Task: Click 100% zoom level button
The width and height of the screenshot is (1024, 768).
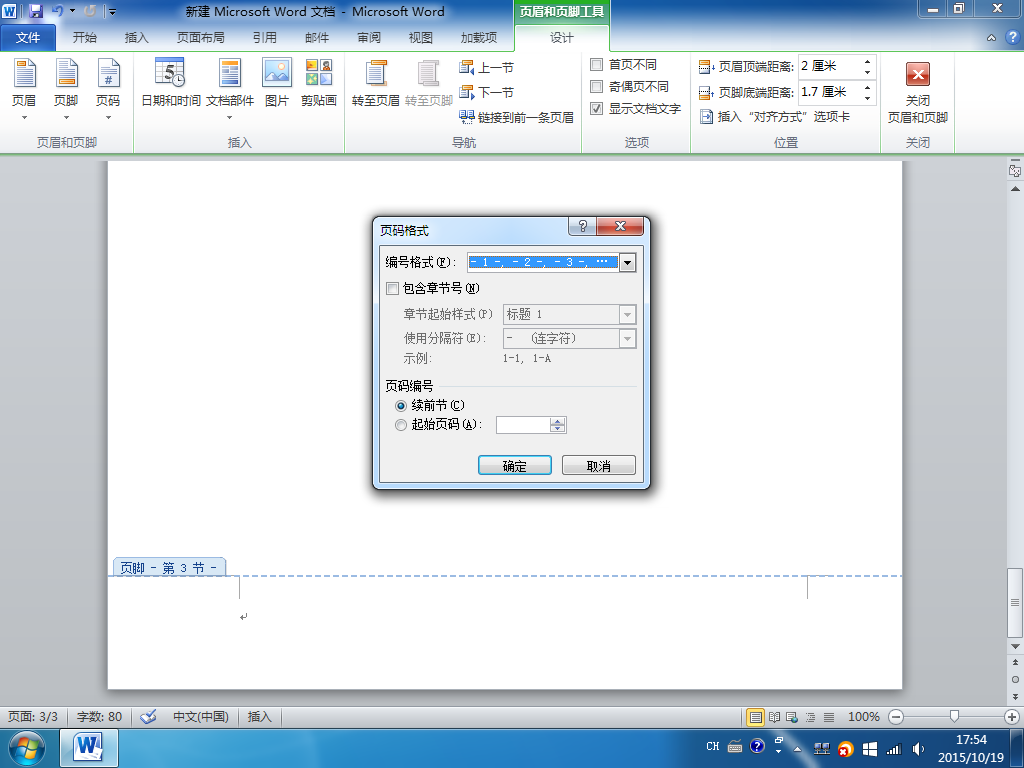Action: coord(863,717)
